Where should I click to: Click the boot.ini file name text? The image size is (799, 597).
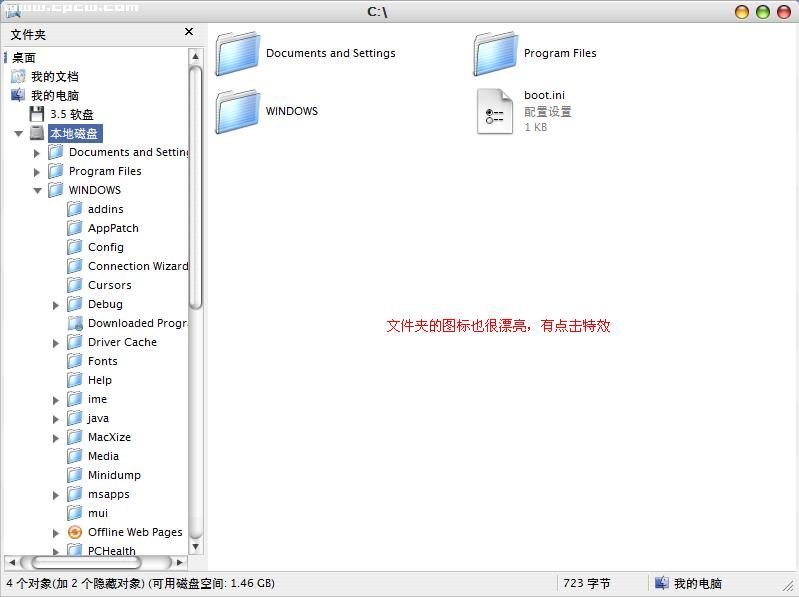coord(544,95)
